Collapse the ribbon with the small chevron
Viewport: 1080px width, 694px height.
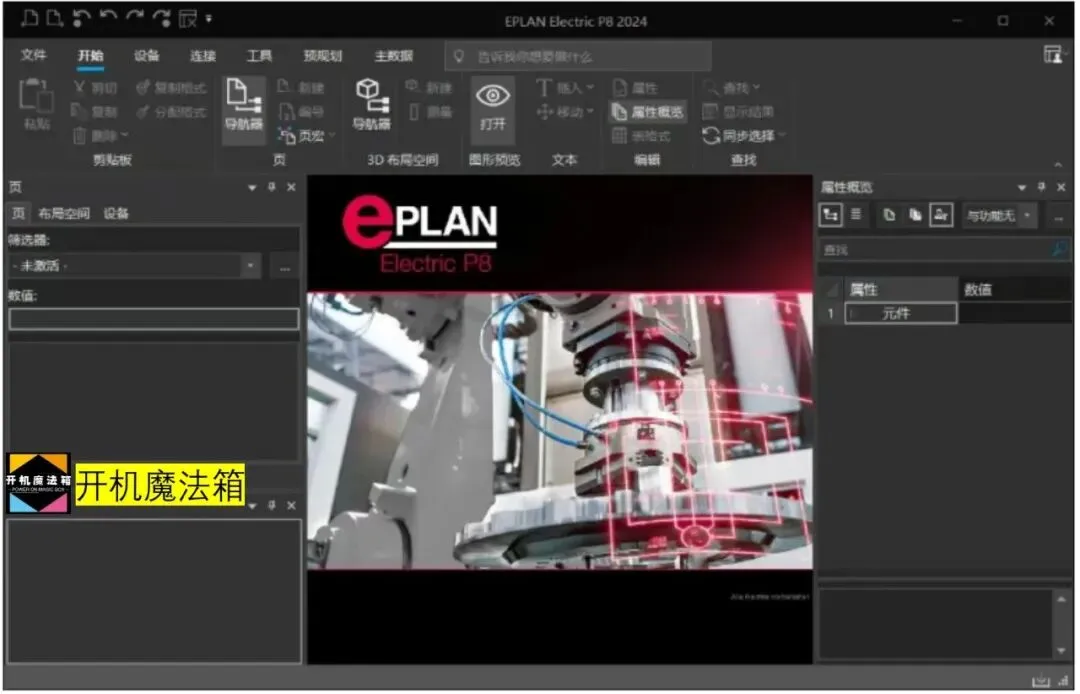tap(1059, 165)
